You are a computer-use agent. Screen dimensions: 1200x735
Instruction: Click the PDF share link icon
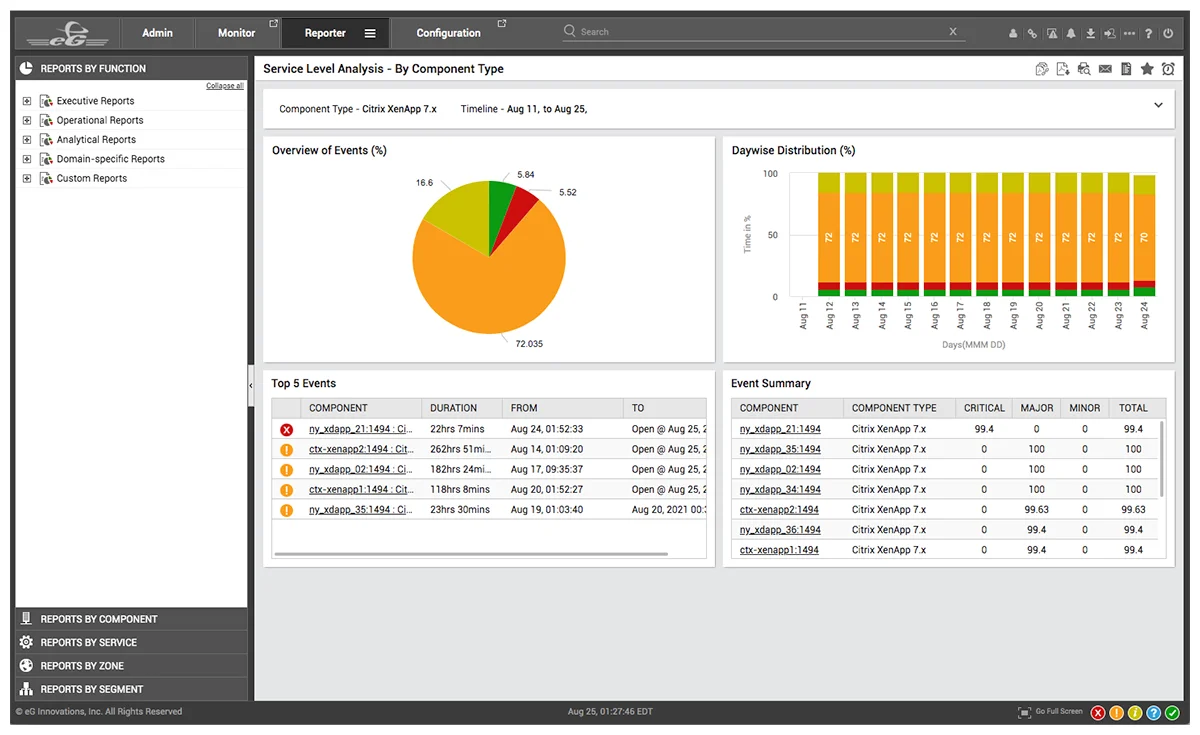pyautogui.click(x=1042, y=69)
